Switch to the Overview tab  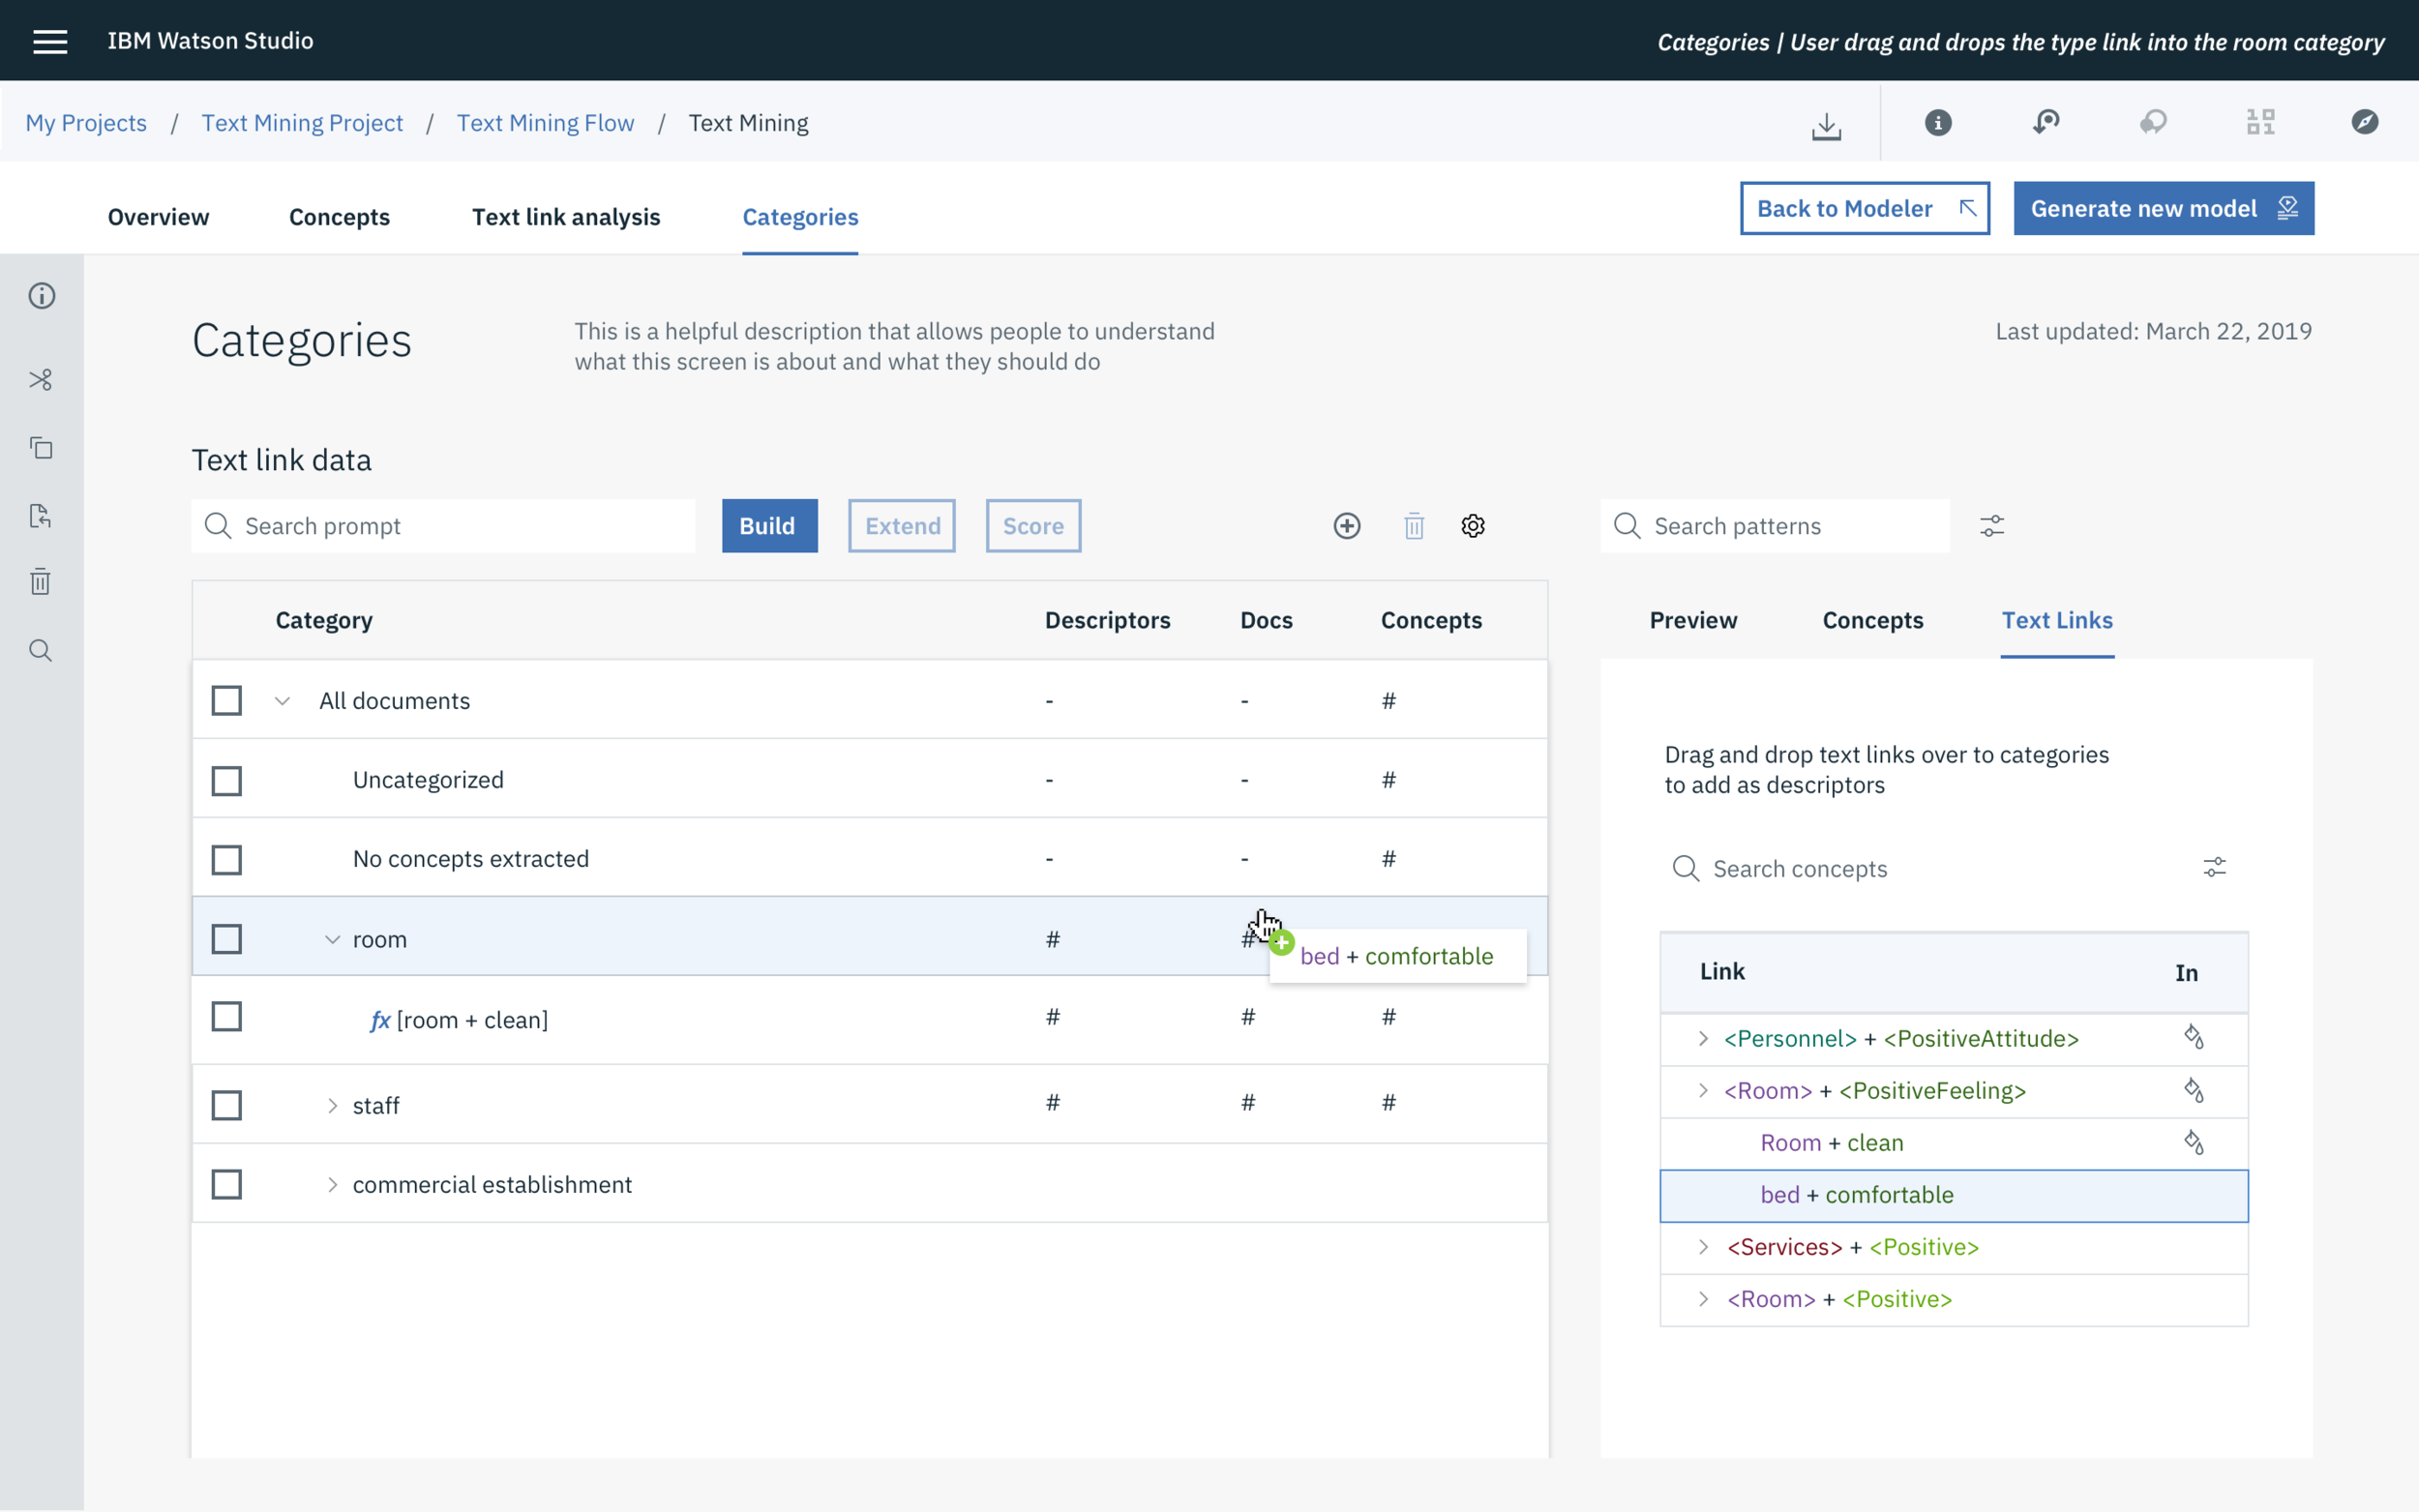158,217
